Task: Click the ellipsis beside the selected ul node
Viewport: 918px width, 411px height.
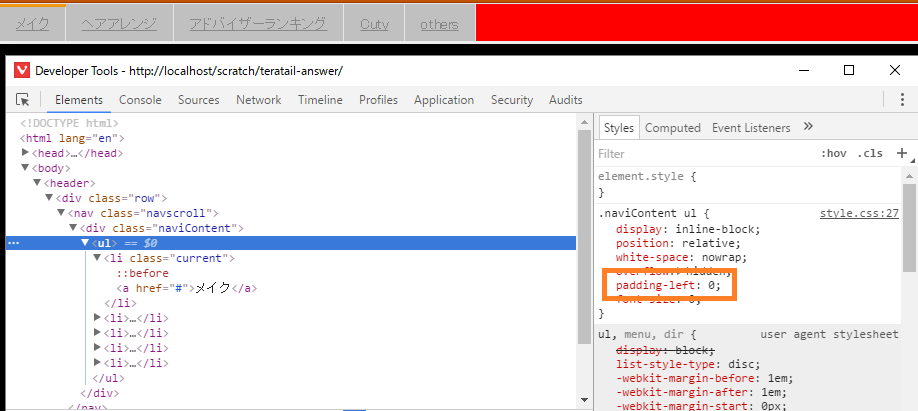Action: pyautogui.click(x=13, y=243)
